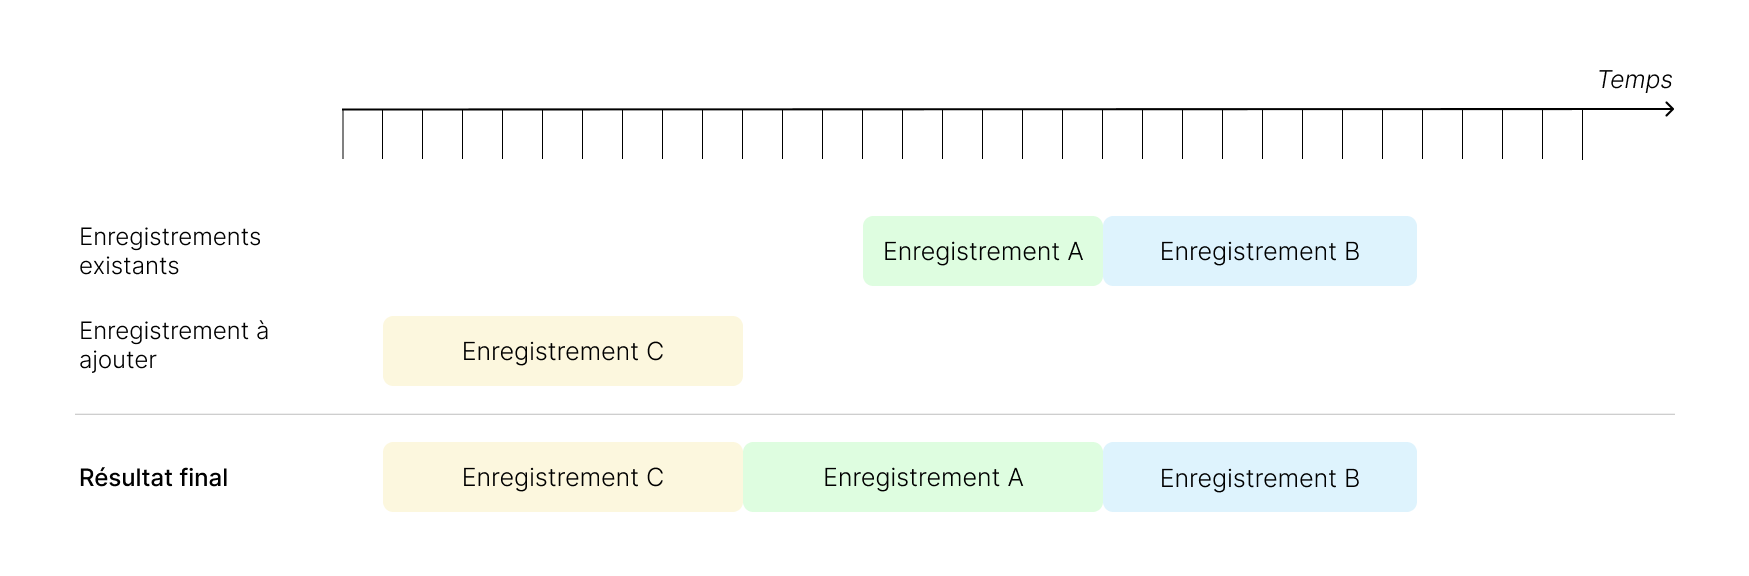Click the timeline tick aligned with Enregistrement C's end
The width and height of the screenshot is (1749, 576).
[743, 134]
